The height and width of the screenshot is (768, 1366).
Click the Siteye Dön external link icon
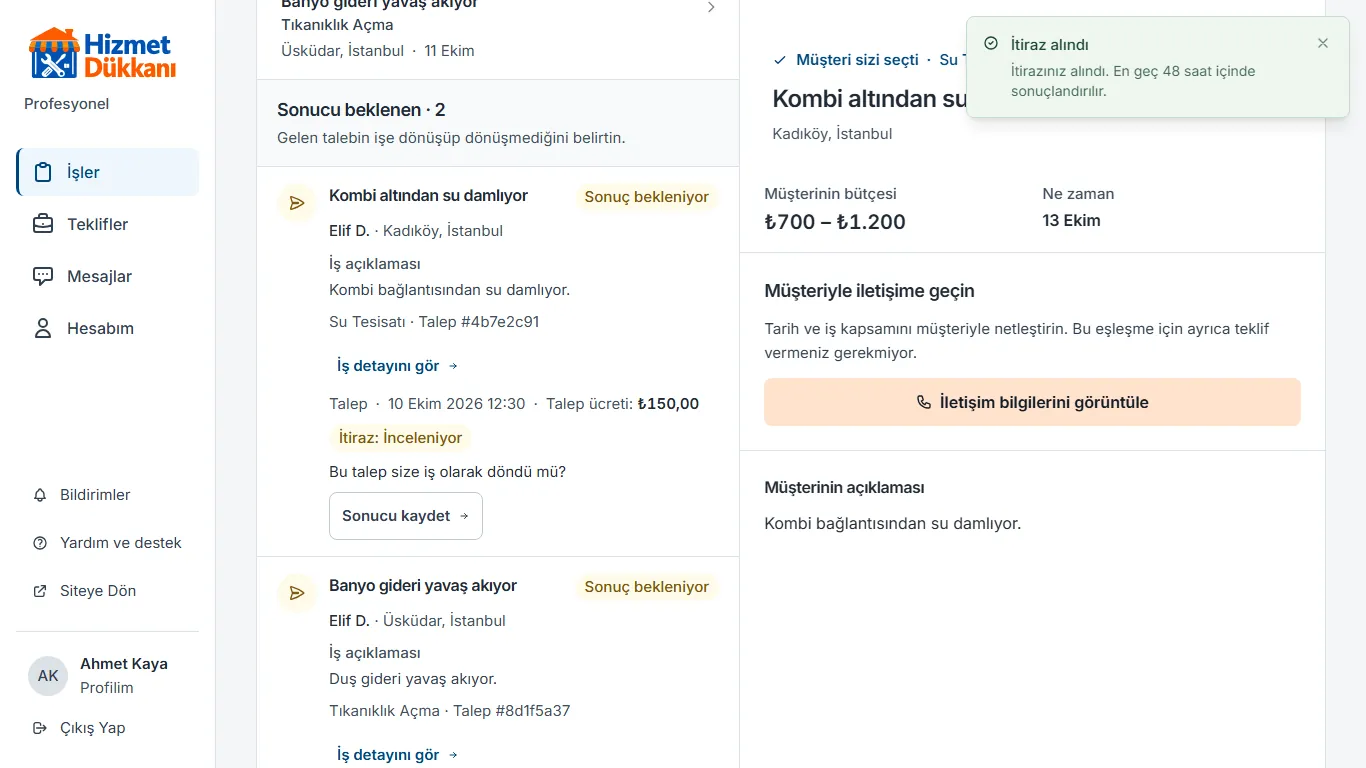[x=40, y=591]
